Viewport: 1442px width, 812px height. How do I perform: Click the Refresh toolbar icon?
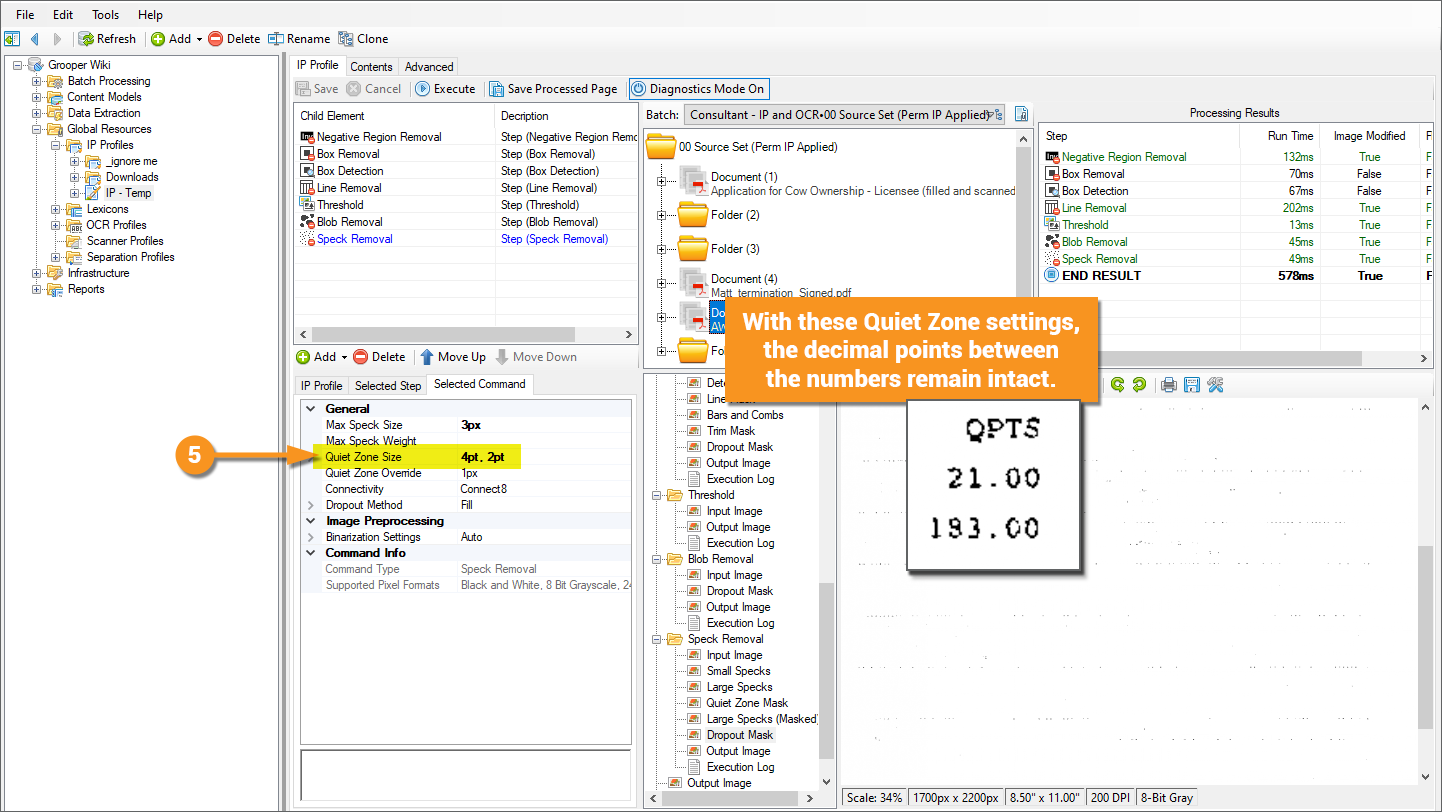(87, 39)
